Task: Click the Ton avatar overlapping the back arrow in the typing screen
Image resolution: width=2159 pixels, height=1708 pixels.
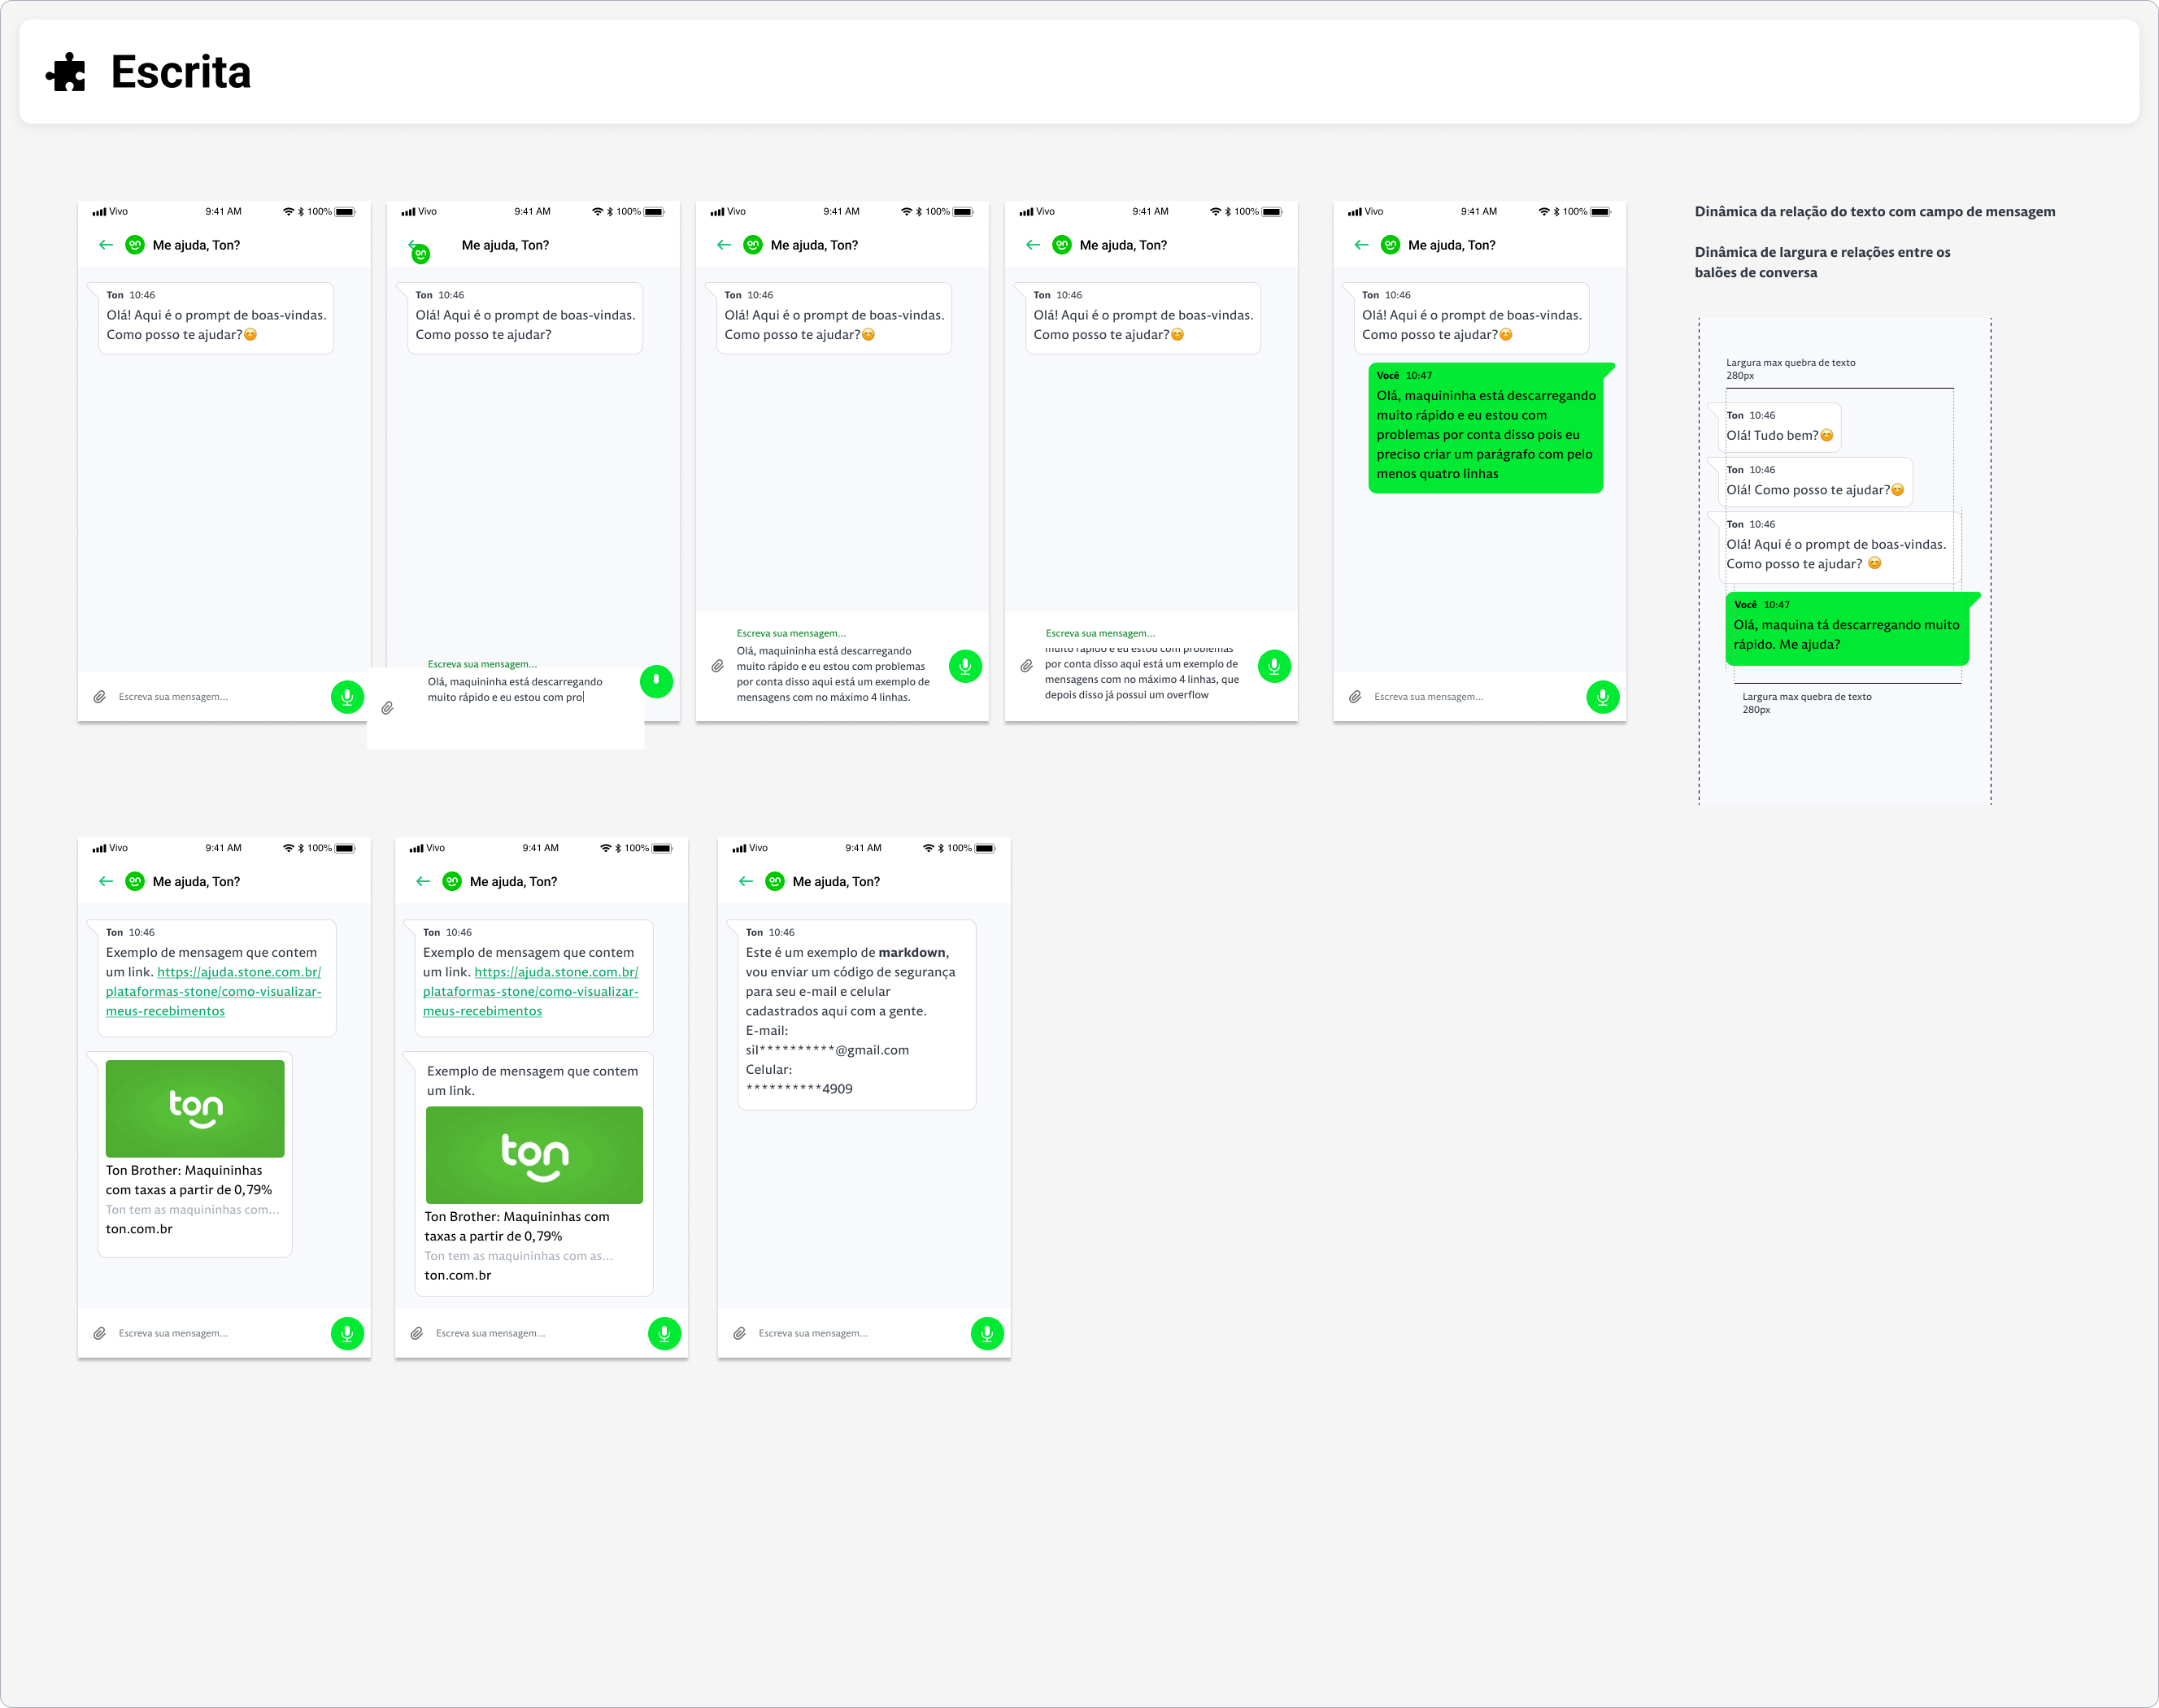Action: [x=421, y=254]
